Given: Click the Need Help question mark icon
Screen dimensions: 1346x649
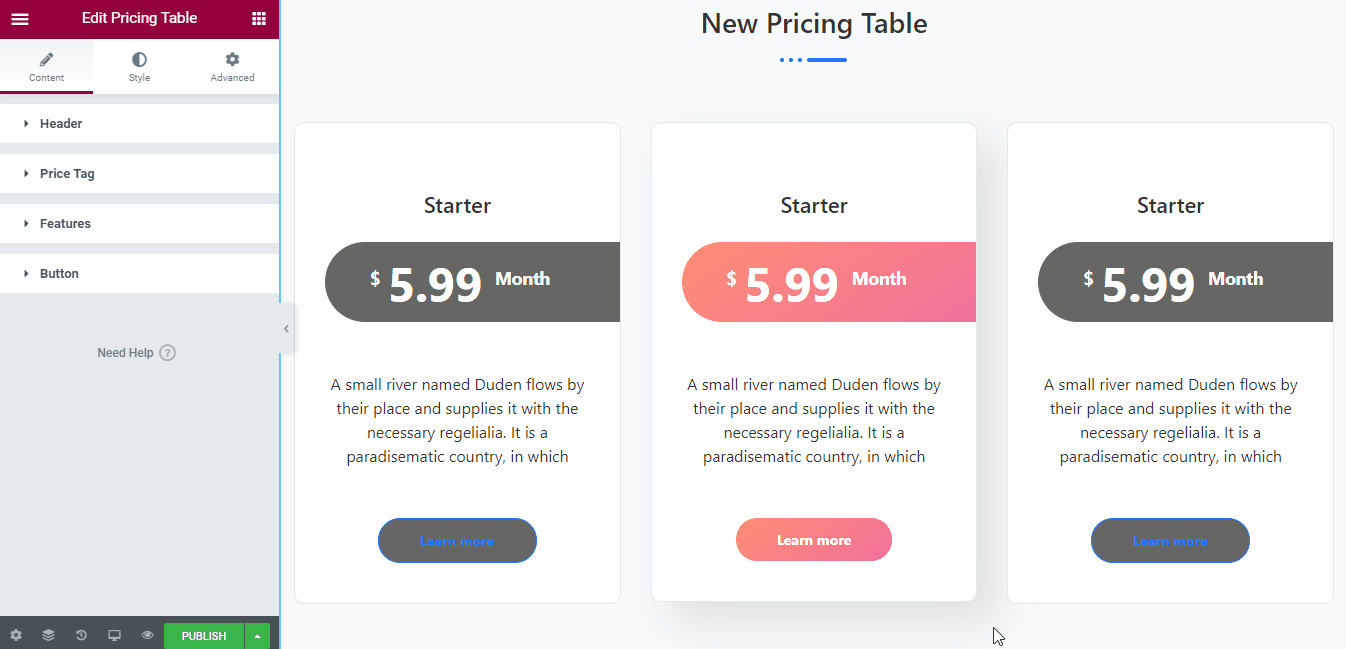Looking at the screenshot, I should click(x=168, y=353).
